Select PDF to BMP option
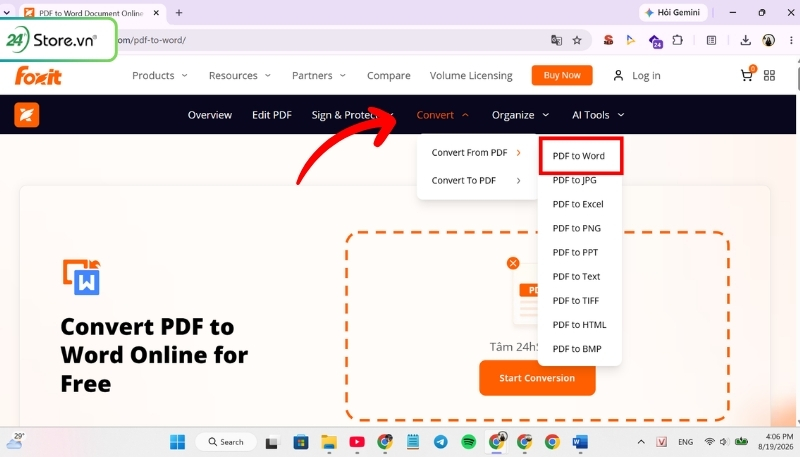 point(577,349)
